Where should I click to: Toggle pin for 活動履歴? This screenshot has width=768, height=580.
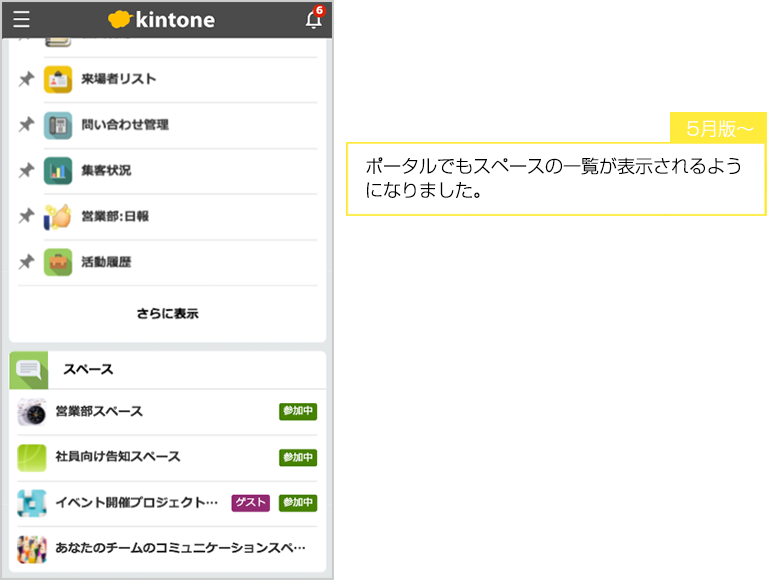[x=26, y=262]
